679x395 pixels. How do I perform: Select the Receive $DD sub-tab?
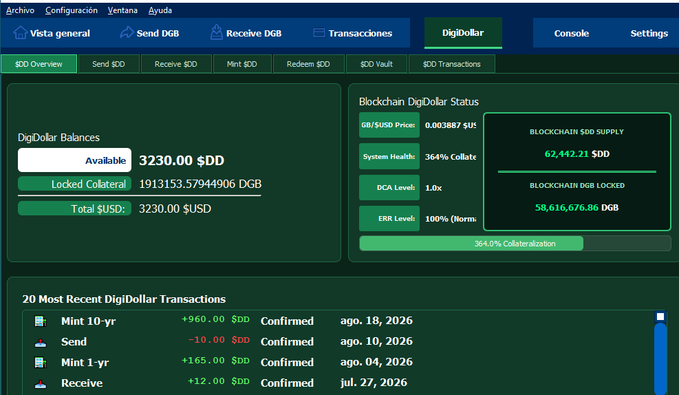(176, 64)
